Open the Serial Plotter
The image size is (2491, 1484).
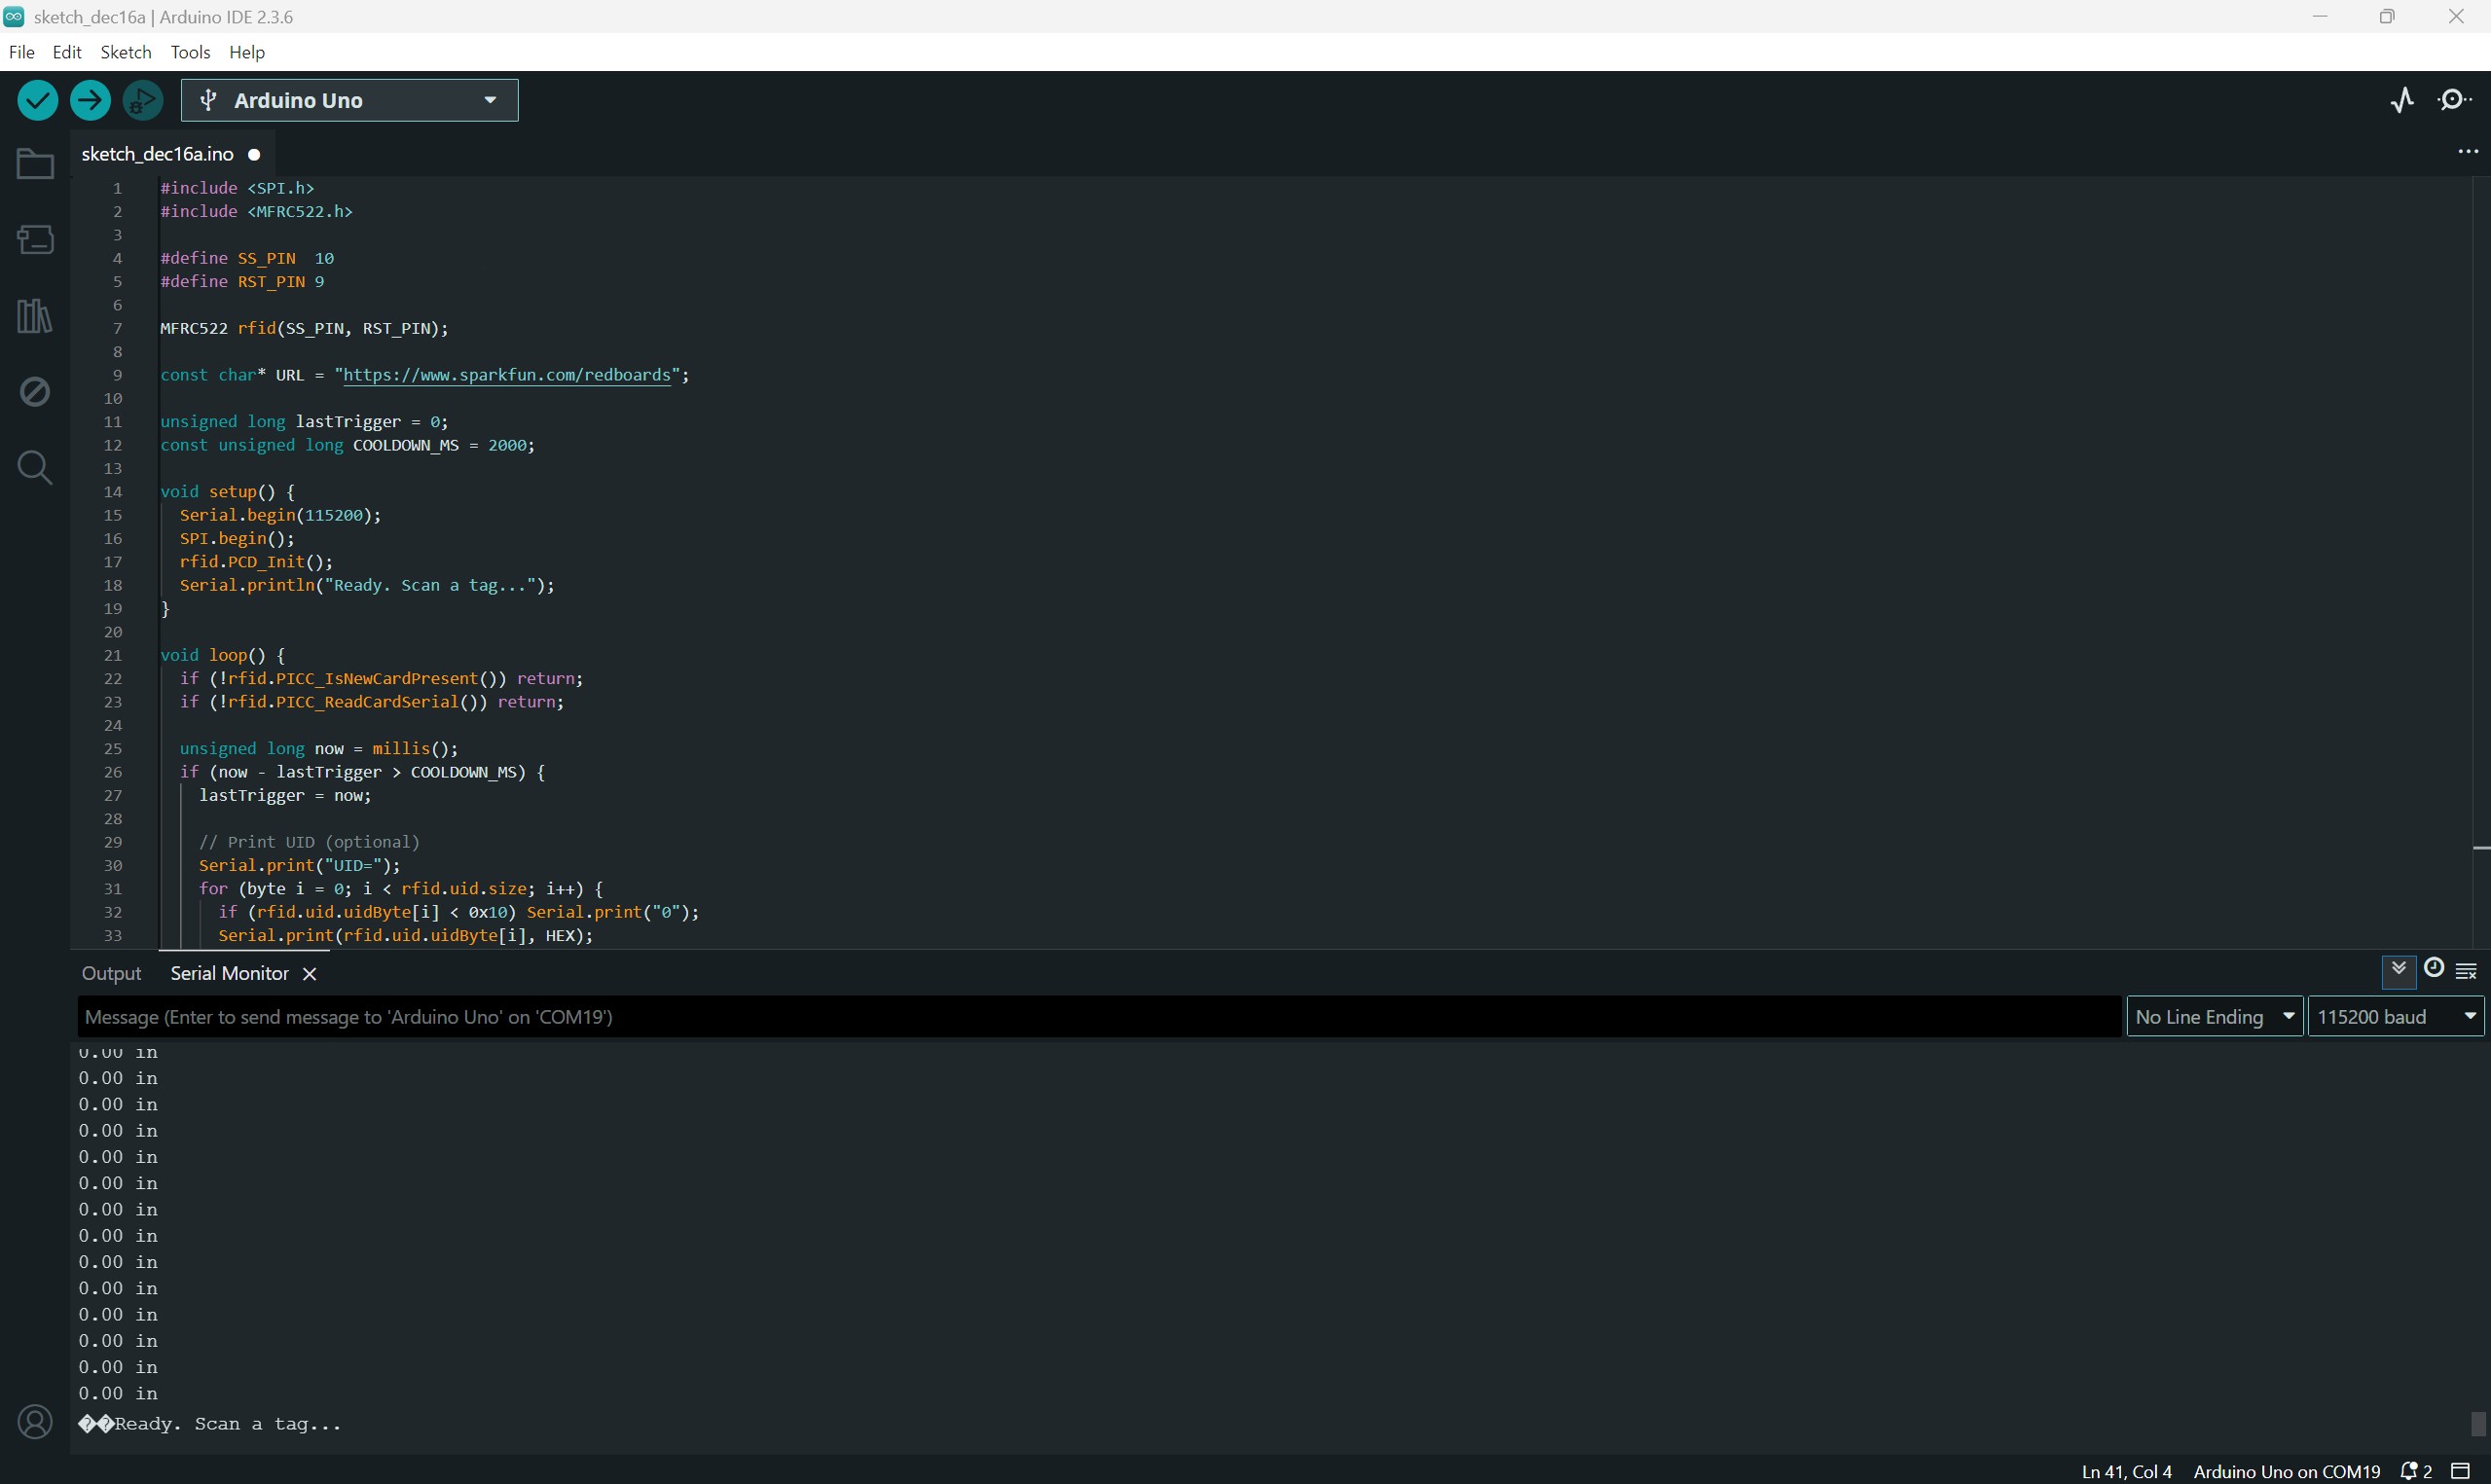tap(2401, 100)
